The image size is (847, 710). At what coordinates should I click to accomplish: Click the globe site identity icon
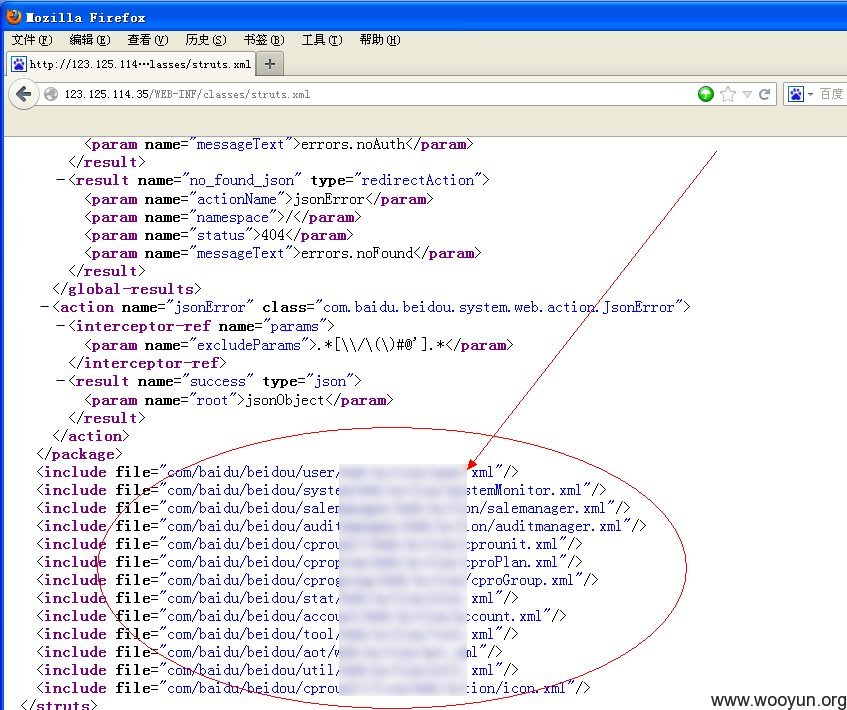(51, 95)
